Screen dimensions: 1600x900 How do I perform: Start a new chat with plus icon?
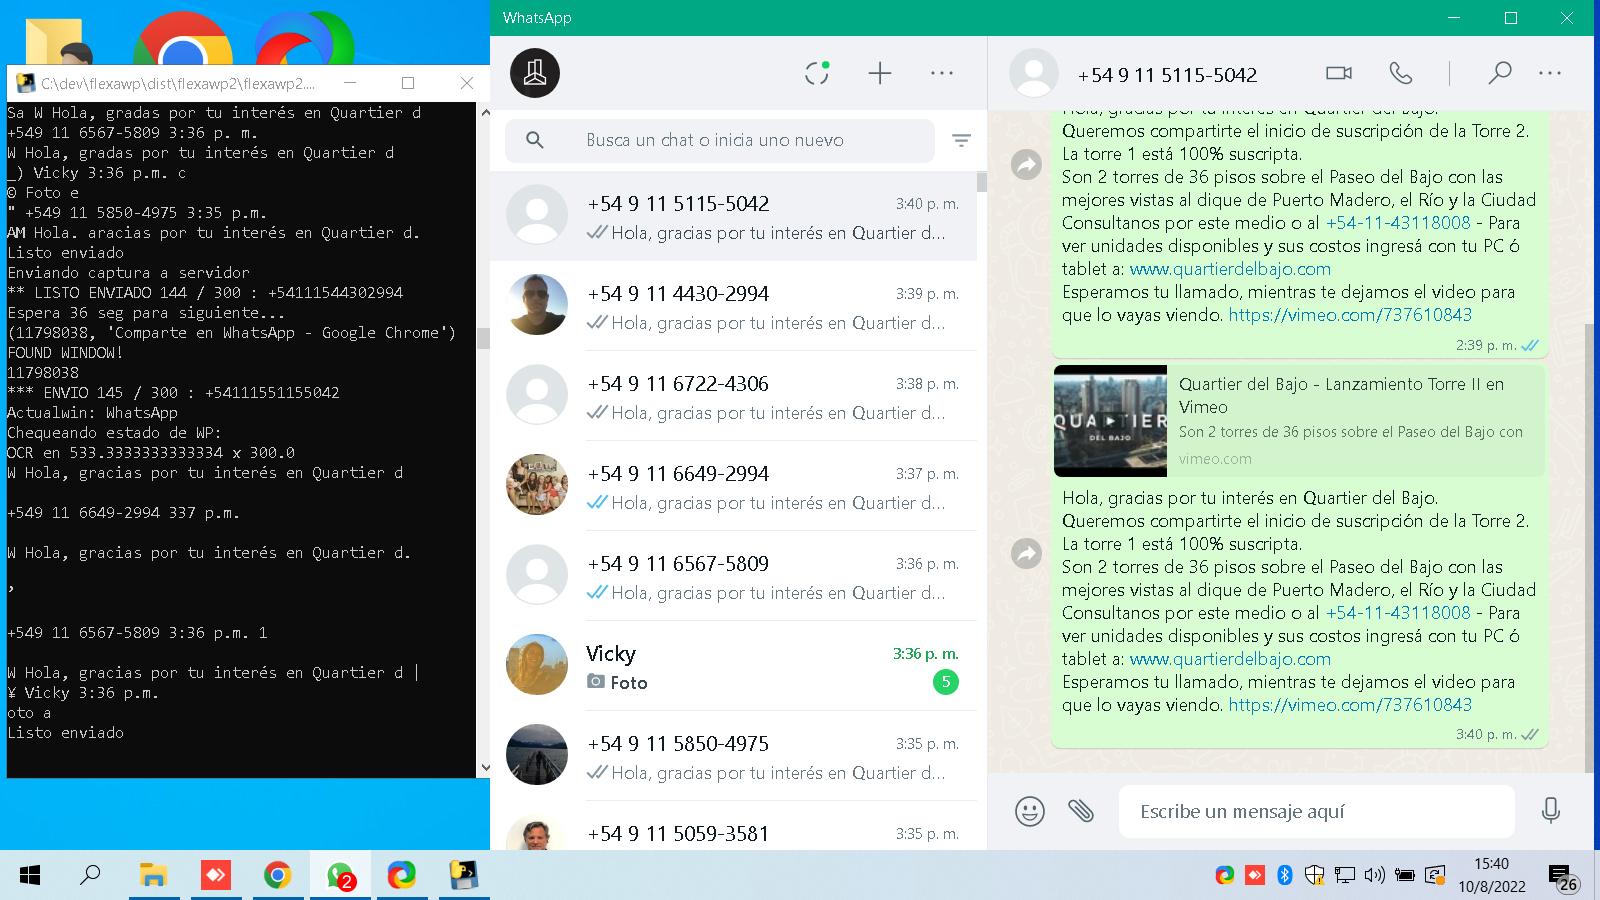pos(880,73)
